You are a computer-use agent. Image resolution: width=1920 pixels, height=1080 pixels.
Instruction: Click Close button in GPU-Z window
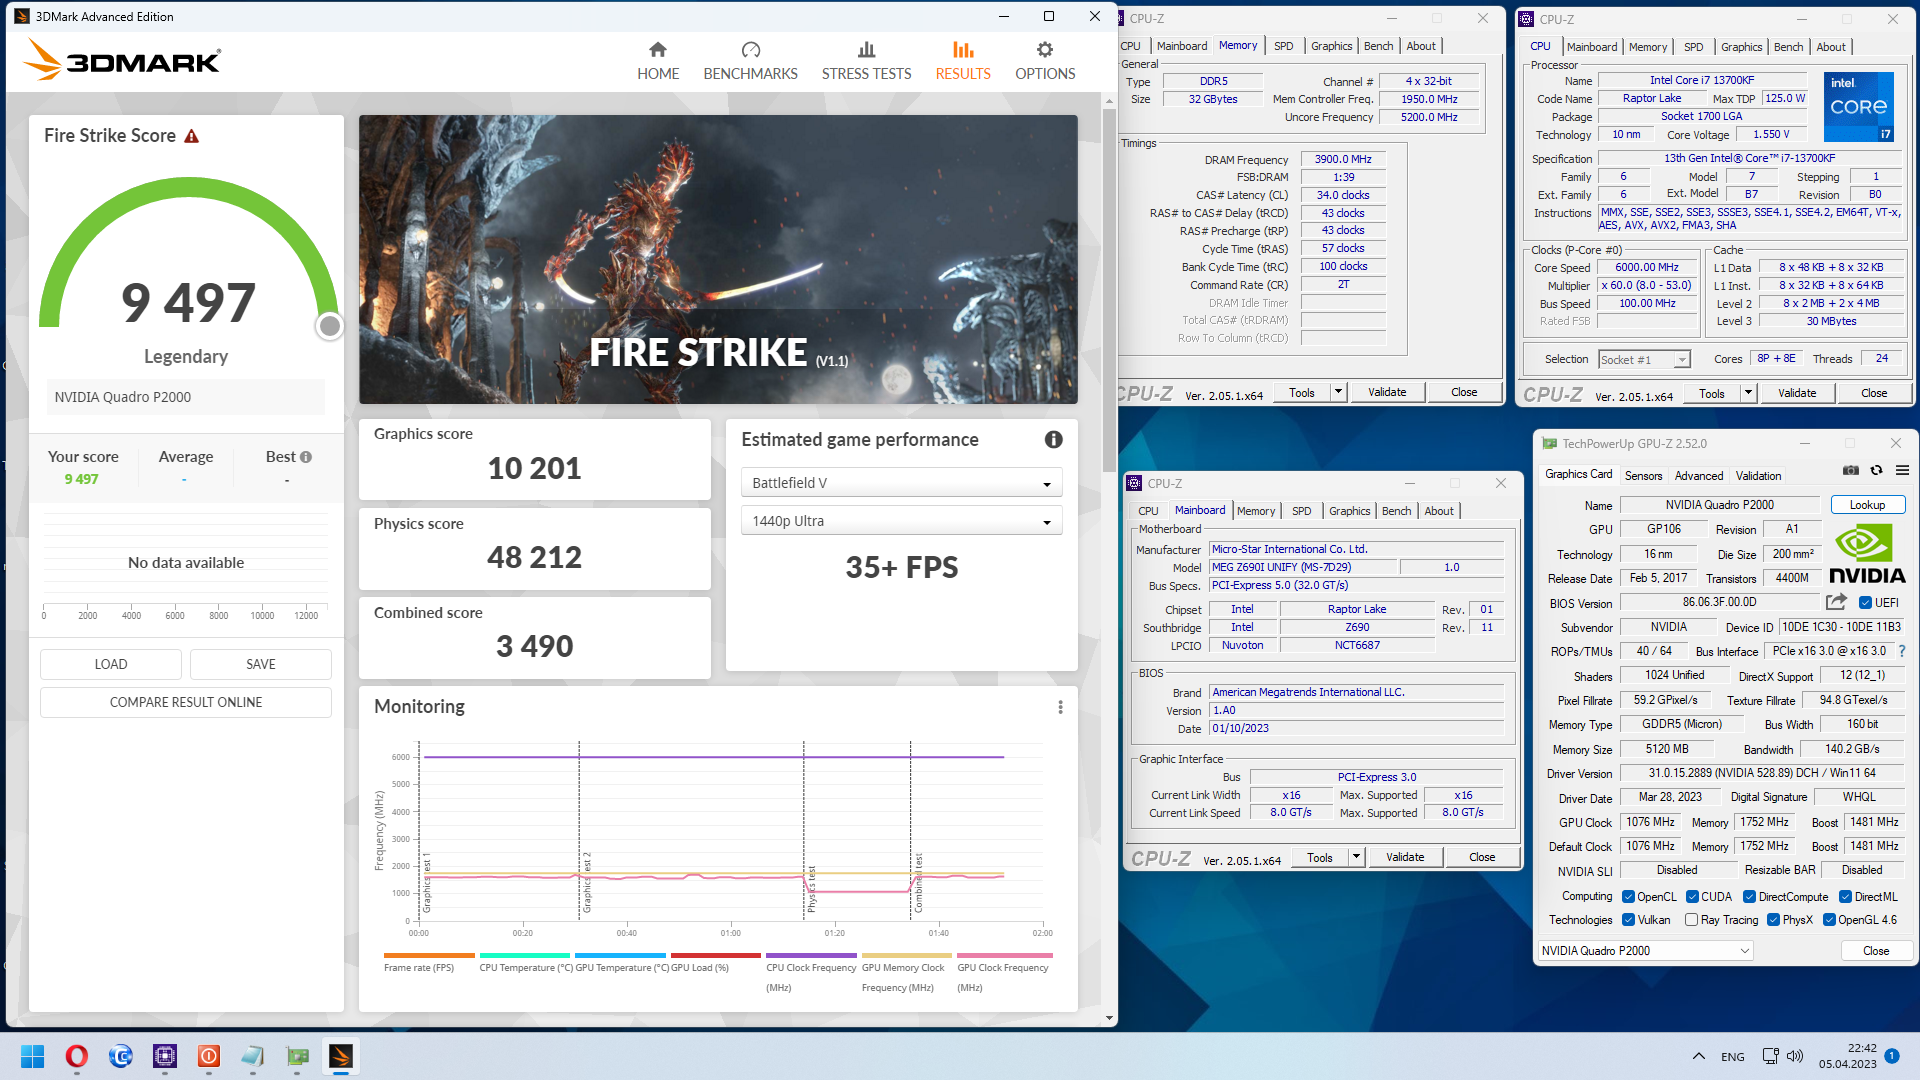tap(1876, 951)
